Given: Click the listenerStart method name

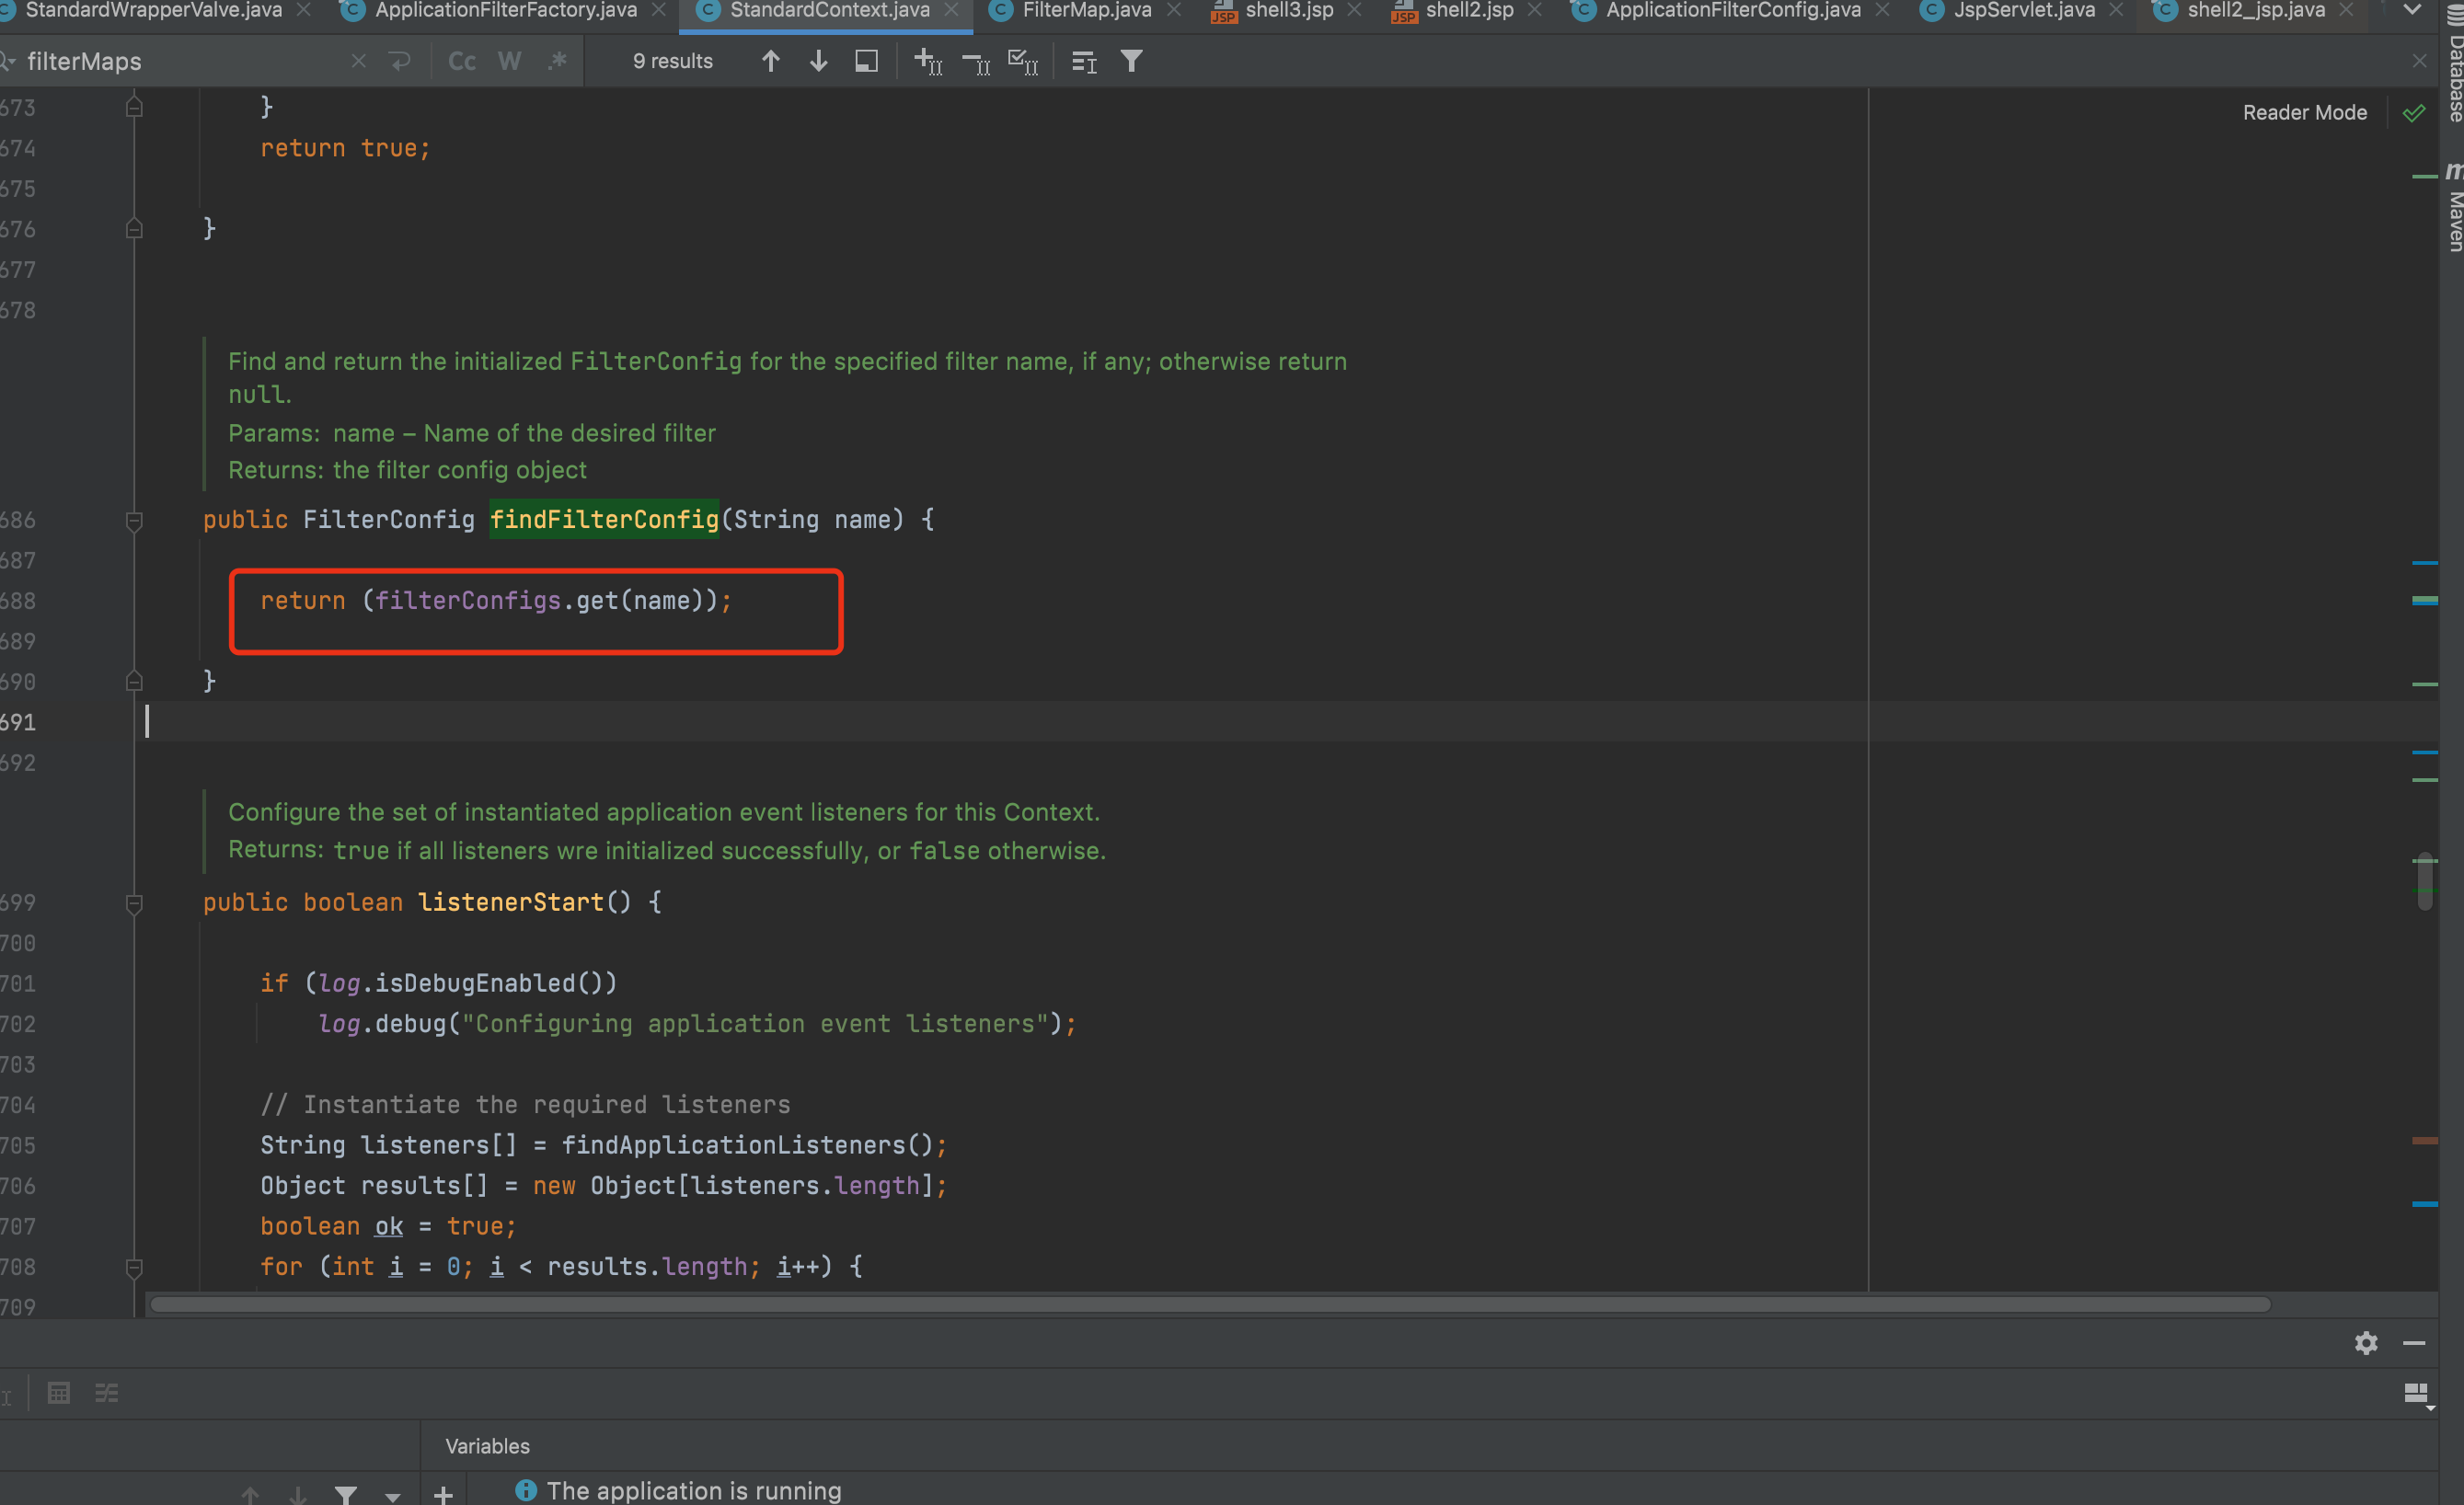Looking at the screenshot, I should 511,902.
